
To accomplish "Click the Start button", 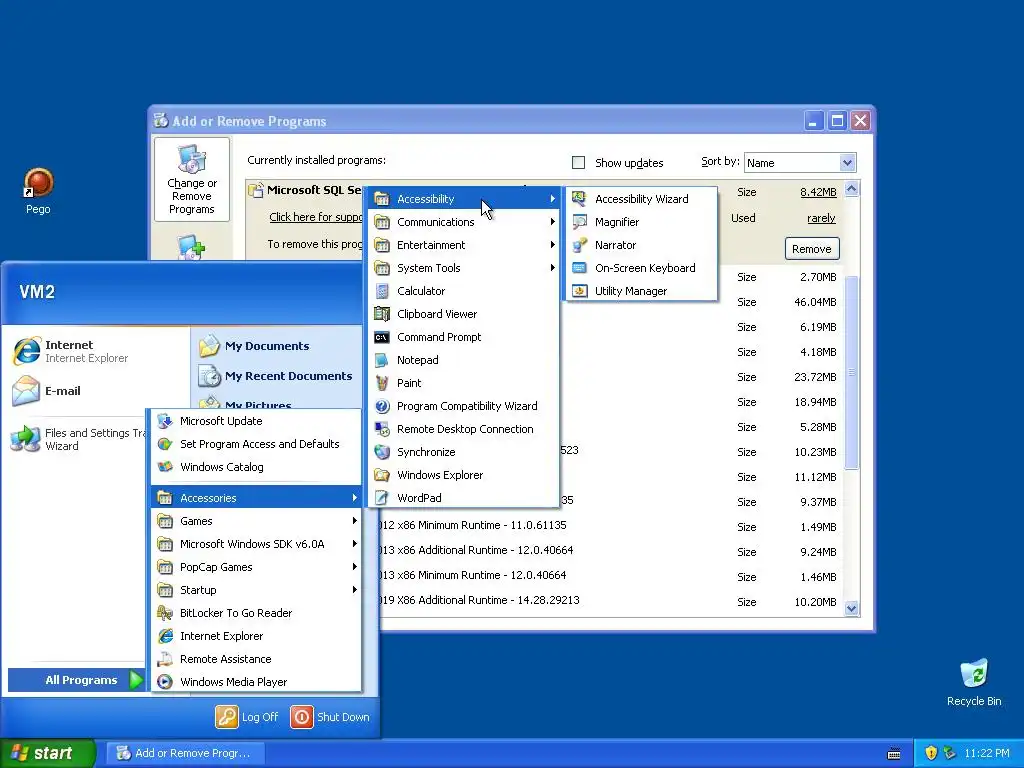I will coord(47,753).
